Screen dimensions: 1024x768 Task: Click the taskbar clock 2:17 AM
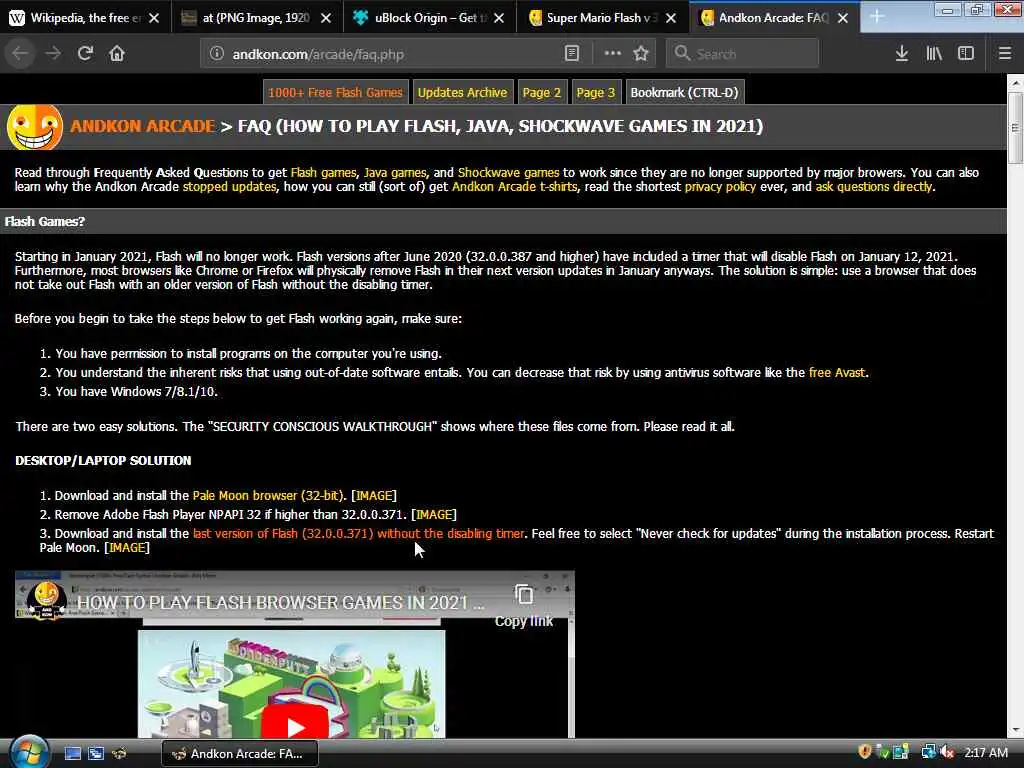tap(986, 753)
